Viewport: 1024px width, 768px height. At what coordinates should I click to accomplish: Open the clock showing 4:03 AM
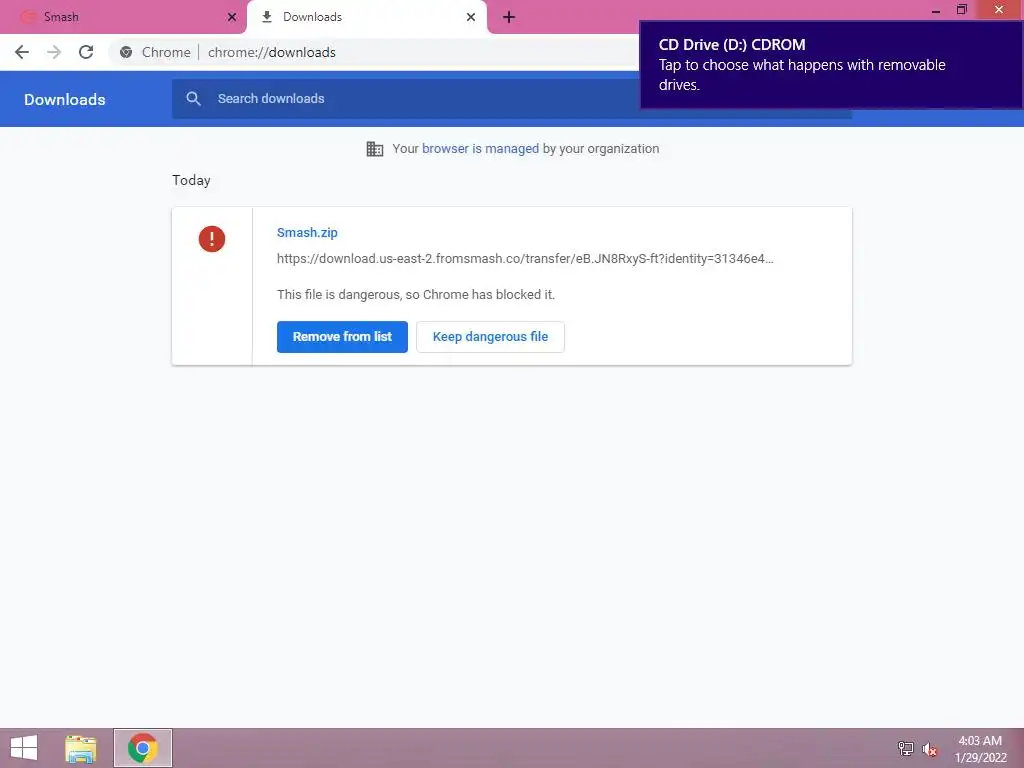pos(980,749)
